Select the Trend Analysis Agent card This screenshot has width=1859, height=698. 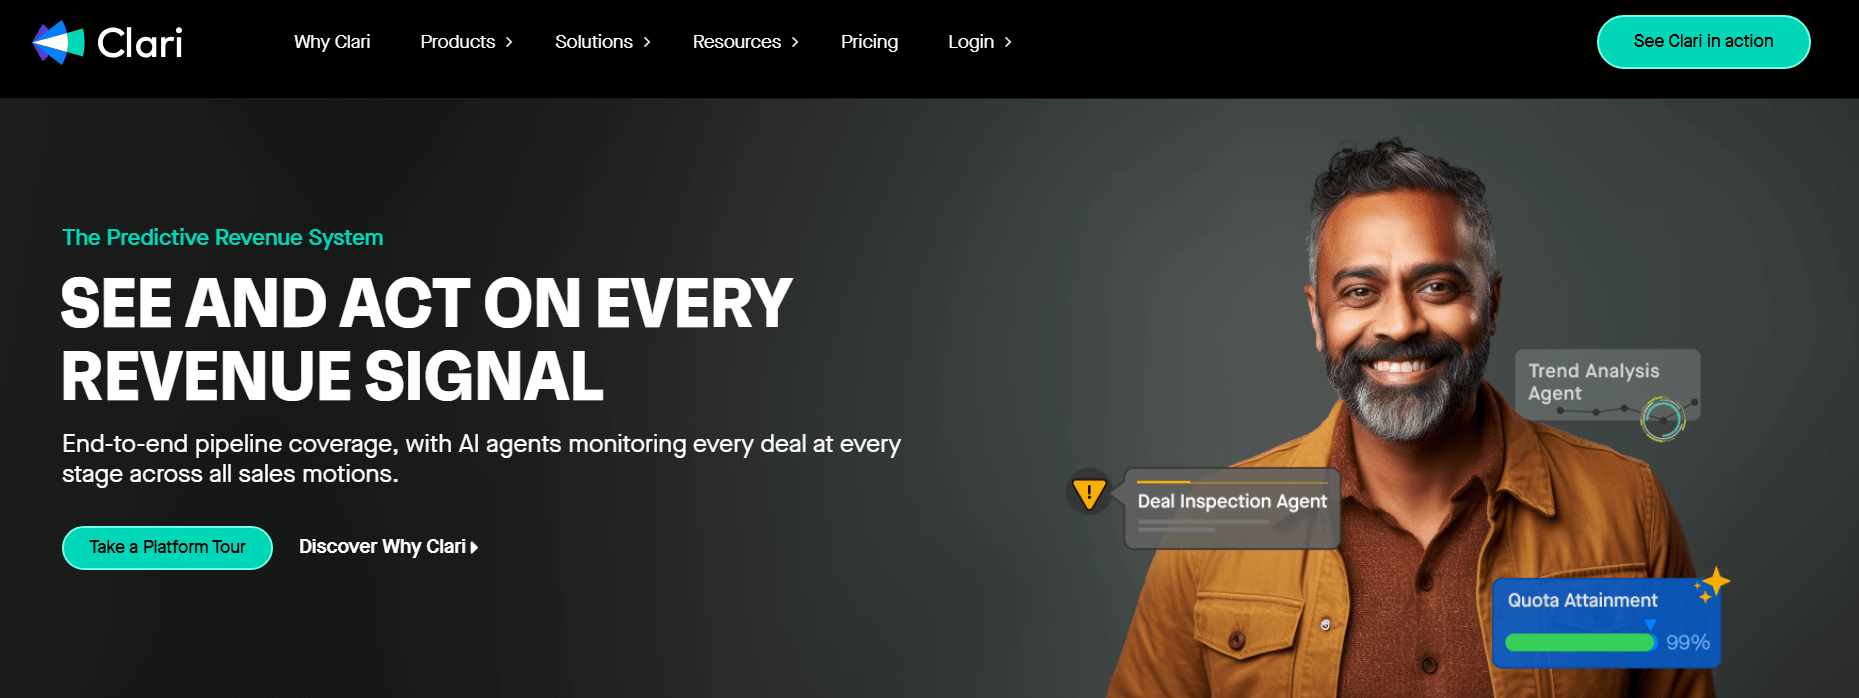(x=1607, y=385)
